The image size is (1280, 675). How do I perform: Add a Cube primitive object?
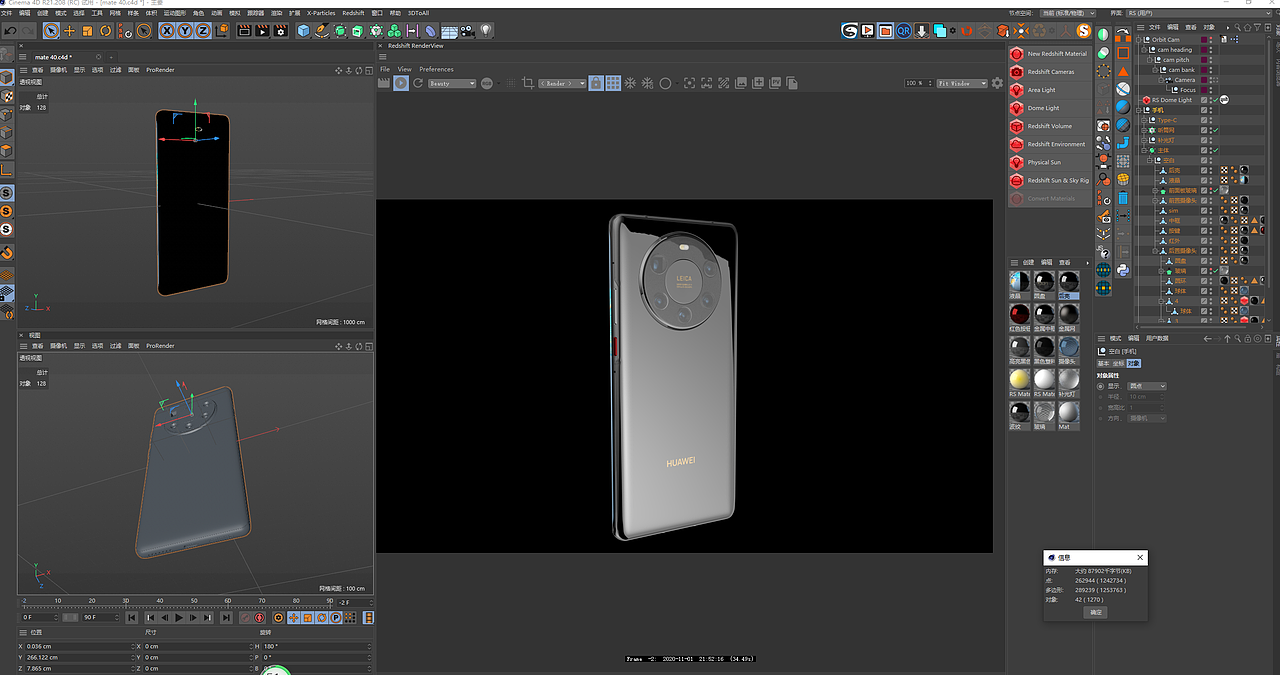(x=304, y=31)
